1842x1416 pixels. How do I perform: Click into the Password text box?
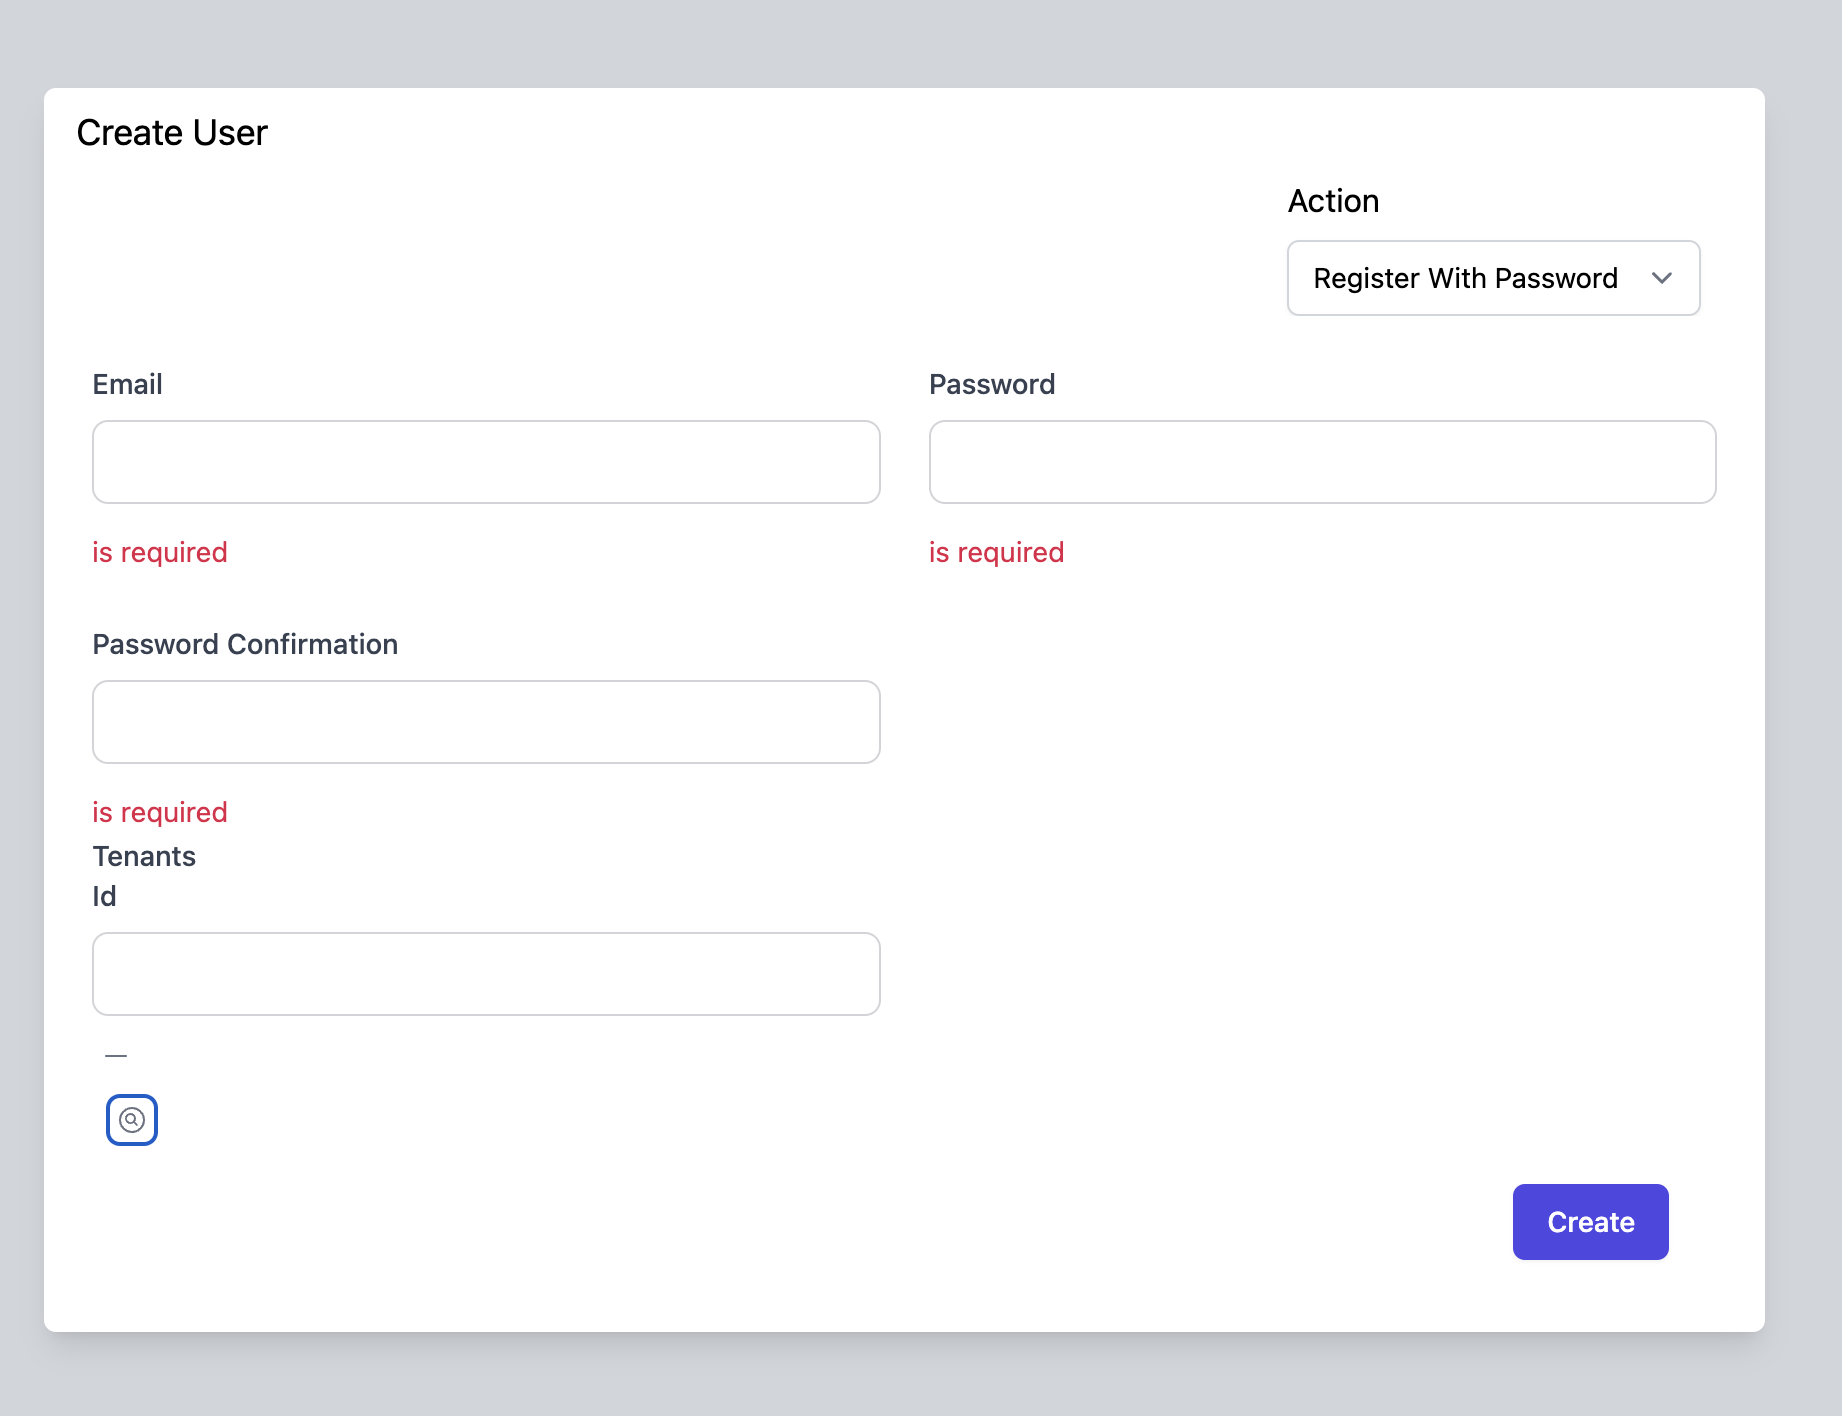[x=1322, y=462]
